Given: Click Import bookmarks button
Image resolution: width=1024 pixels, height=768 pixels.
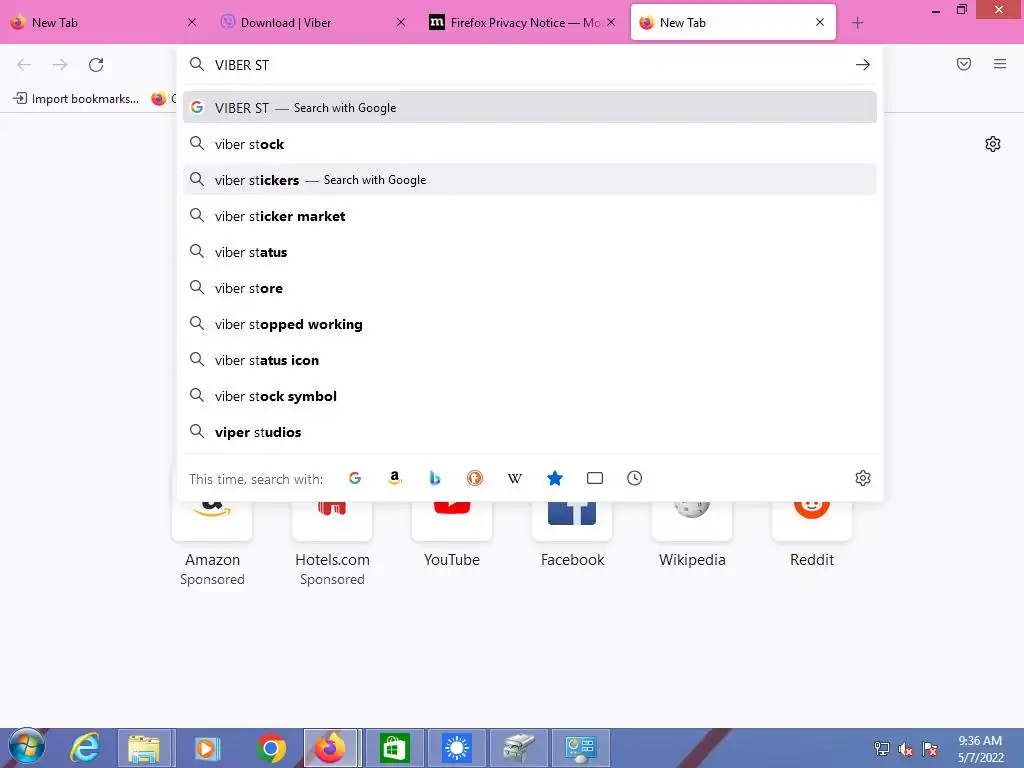Looking at the screenshot, I should point(76,99).
